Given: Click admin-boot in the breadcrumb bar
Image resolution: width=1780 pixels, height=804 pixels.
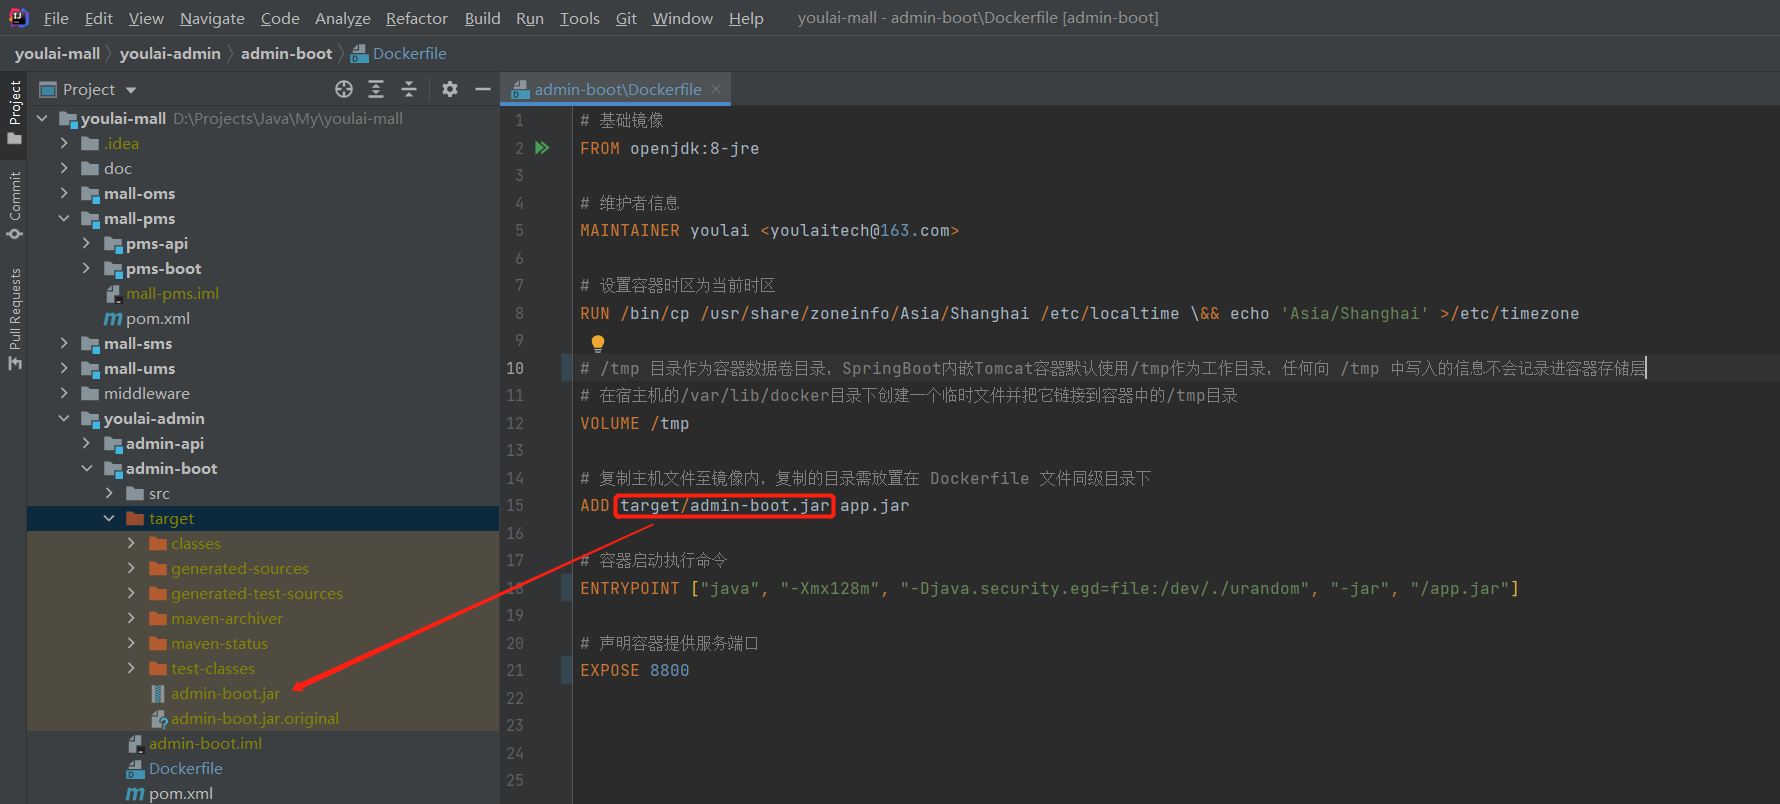Looking at the screenshot, I should click(x=286, y=54).
